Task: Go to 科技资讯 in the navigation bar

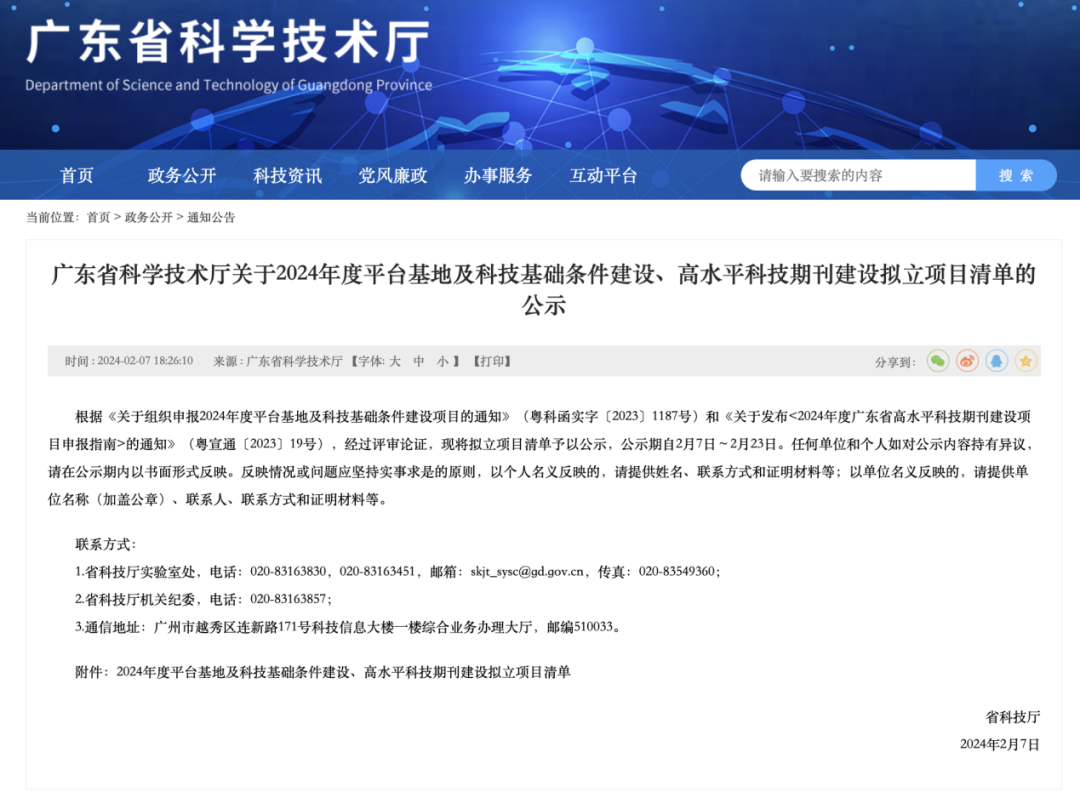Action: (x=288, y=175)
